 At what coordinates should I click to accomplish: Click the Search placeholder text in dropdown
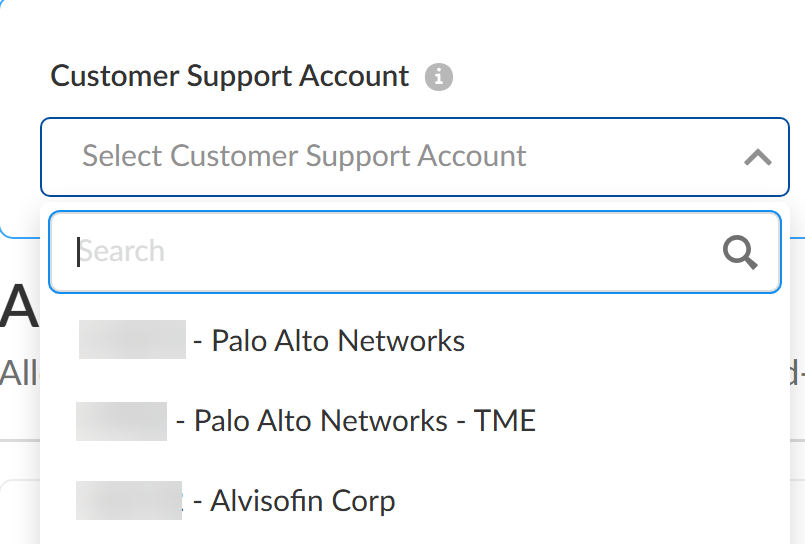coord(123,251)
